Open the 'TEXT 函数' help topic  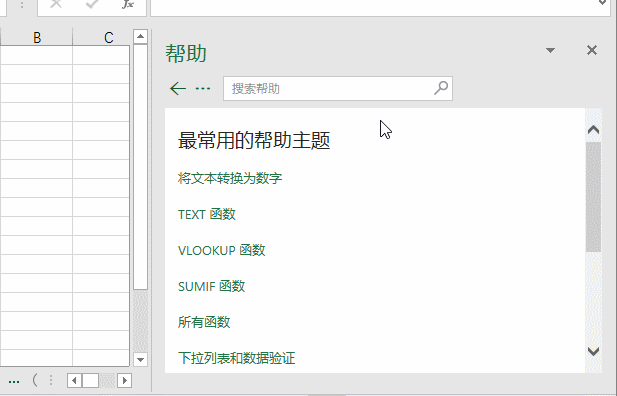[207, 215]
